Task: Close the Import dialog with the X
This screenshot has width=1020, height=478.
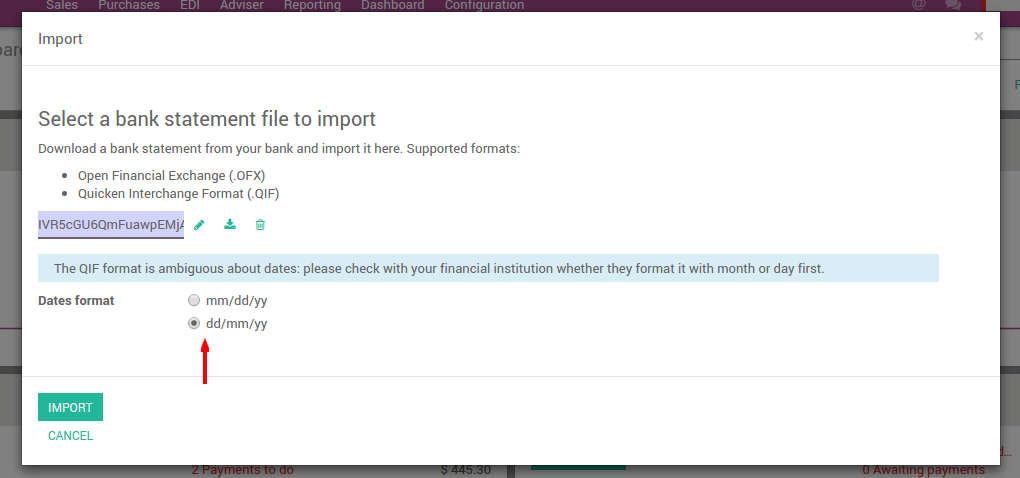Action: click(x=978, y=37)
